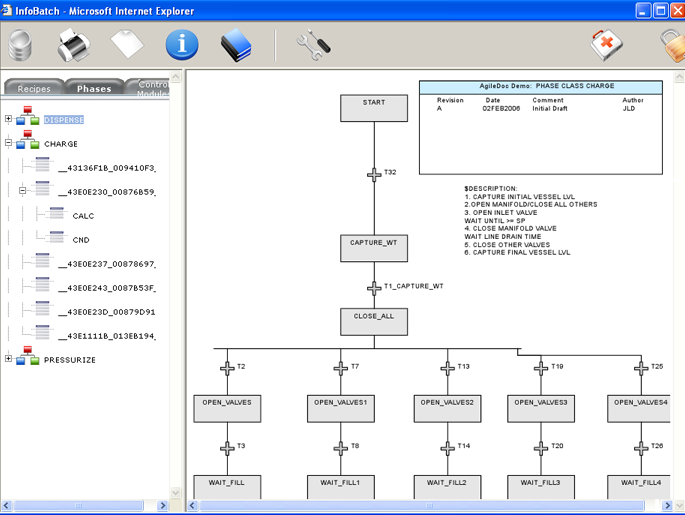Click the WAIT_FILL1 step box
Image resolution: width=685 pixels, height=515 pixels.
pos(341,487)
